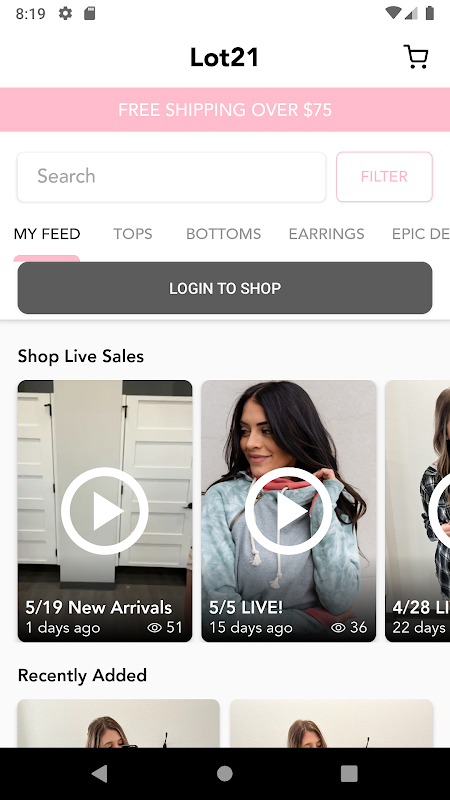Tap the recent apps square icon
The width and height of the screenshot is (450, 800).
pyautogui.click(x=349, y=774)
